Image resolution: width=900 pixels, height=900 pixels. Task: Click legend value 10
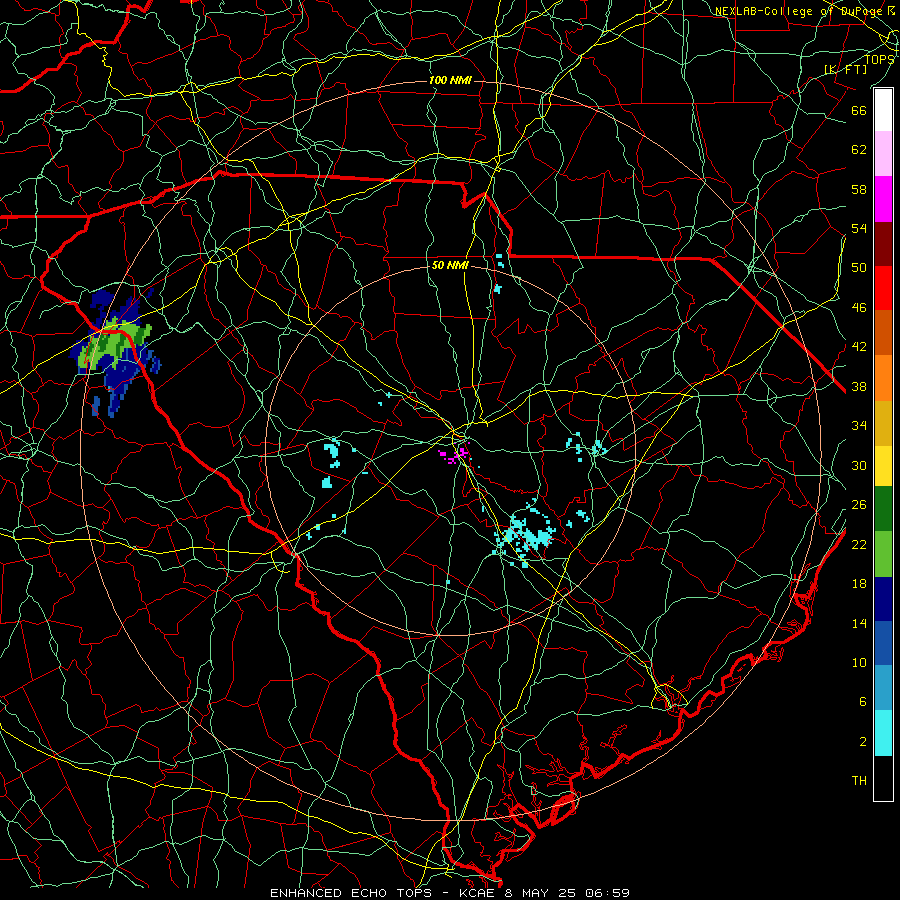[859, 662]
